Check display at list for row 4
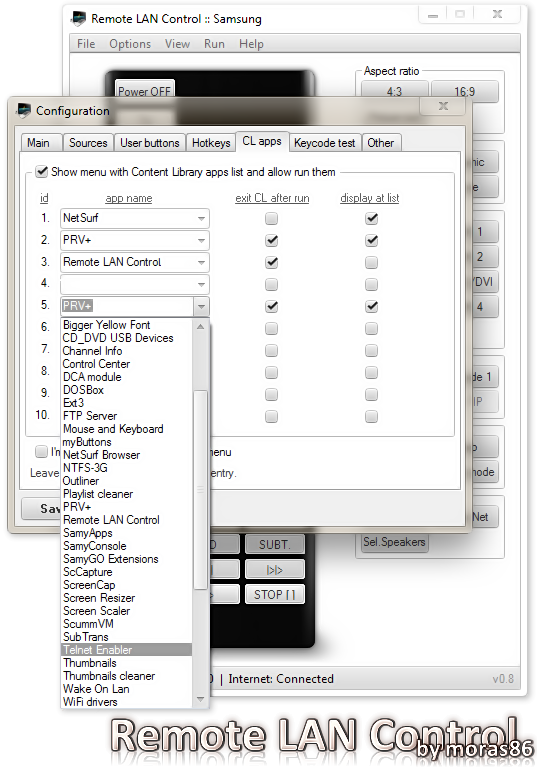Image resolution: width=540 pixels, height=770 pixels. coord(372,284)
